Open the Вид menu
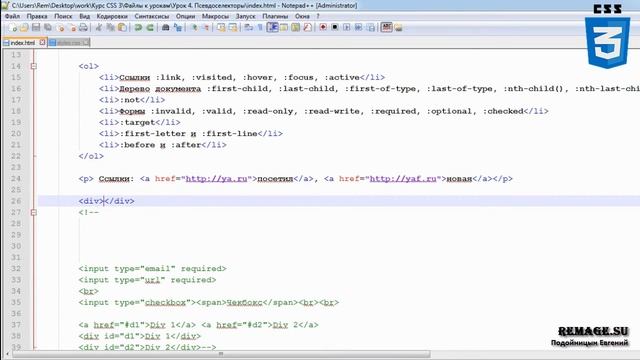The image size is (640, 360). tap(84, 16)
